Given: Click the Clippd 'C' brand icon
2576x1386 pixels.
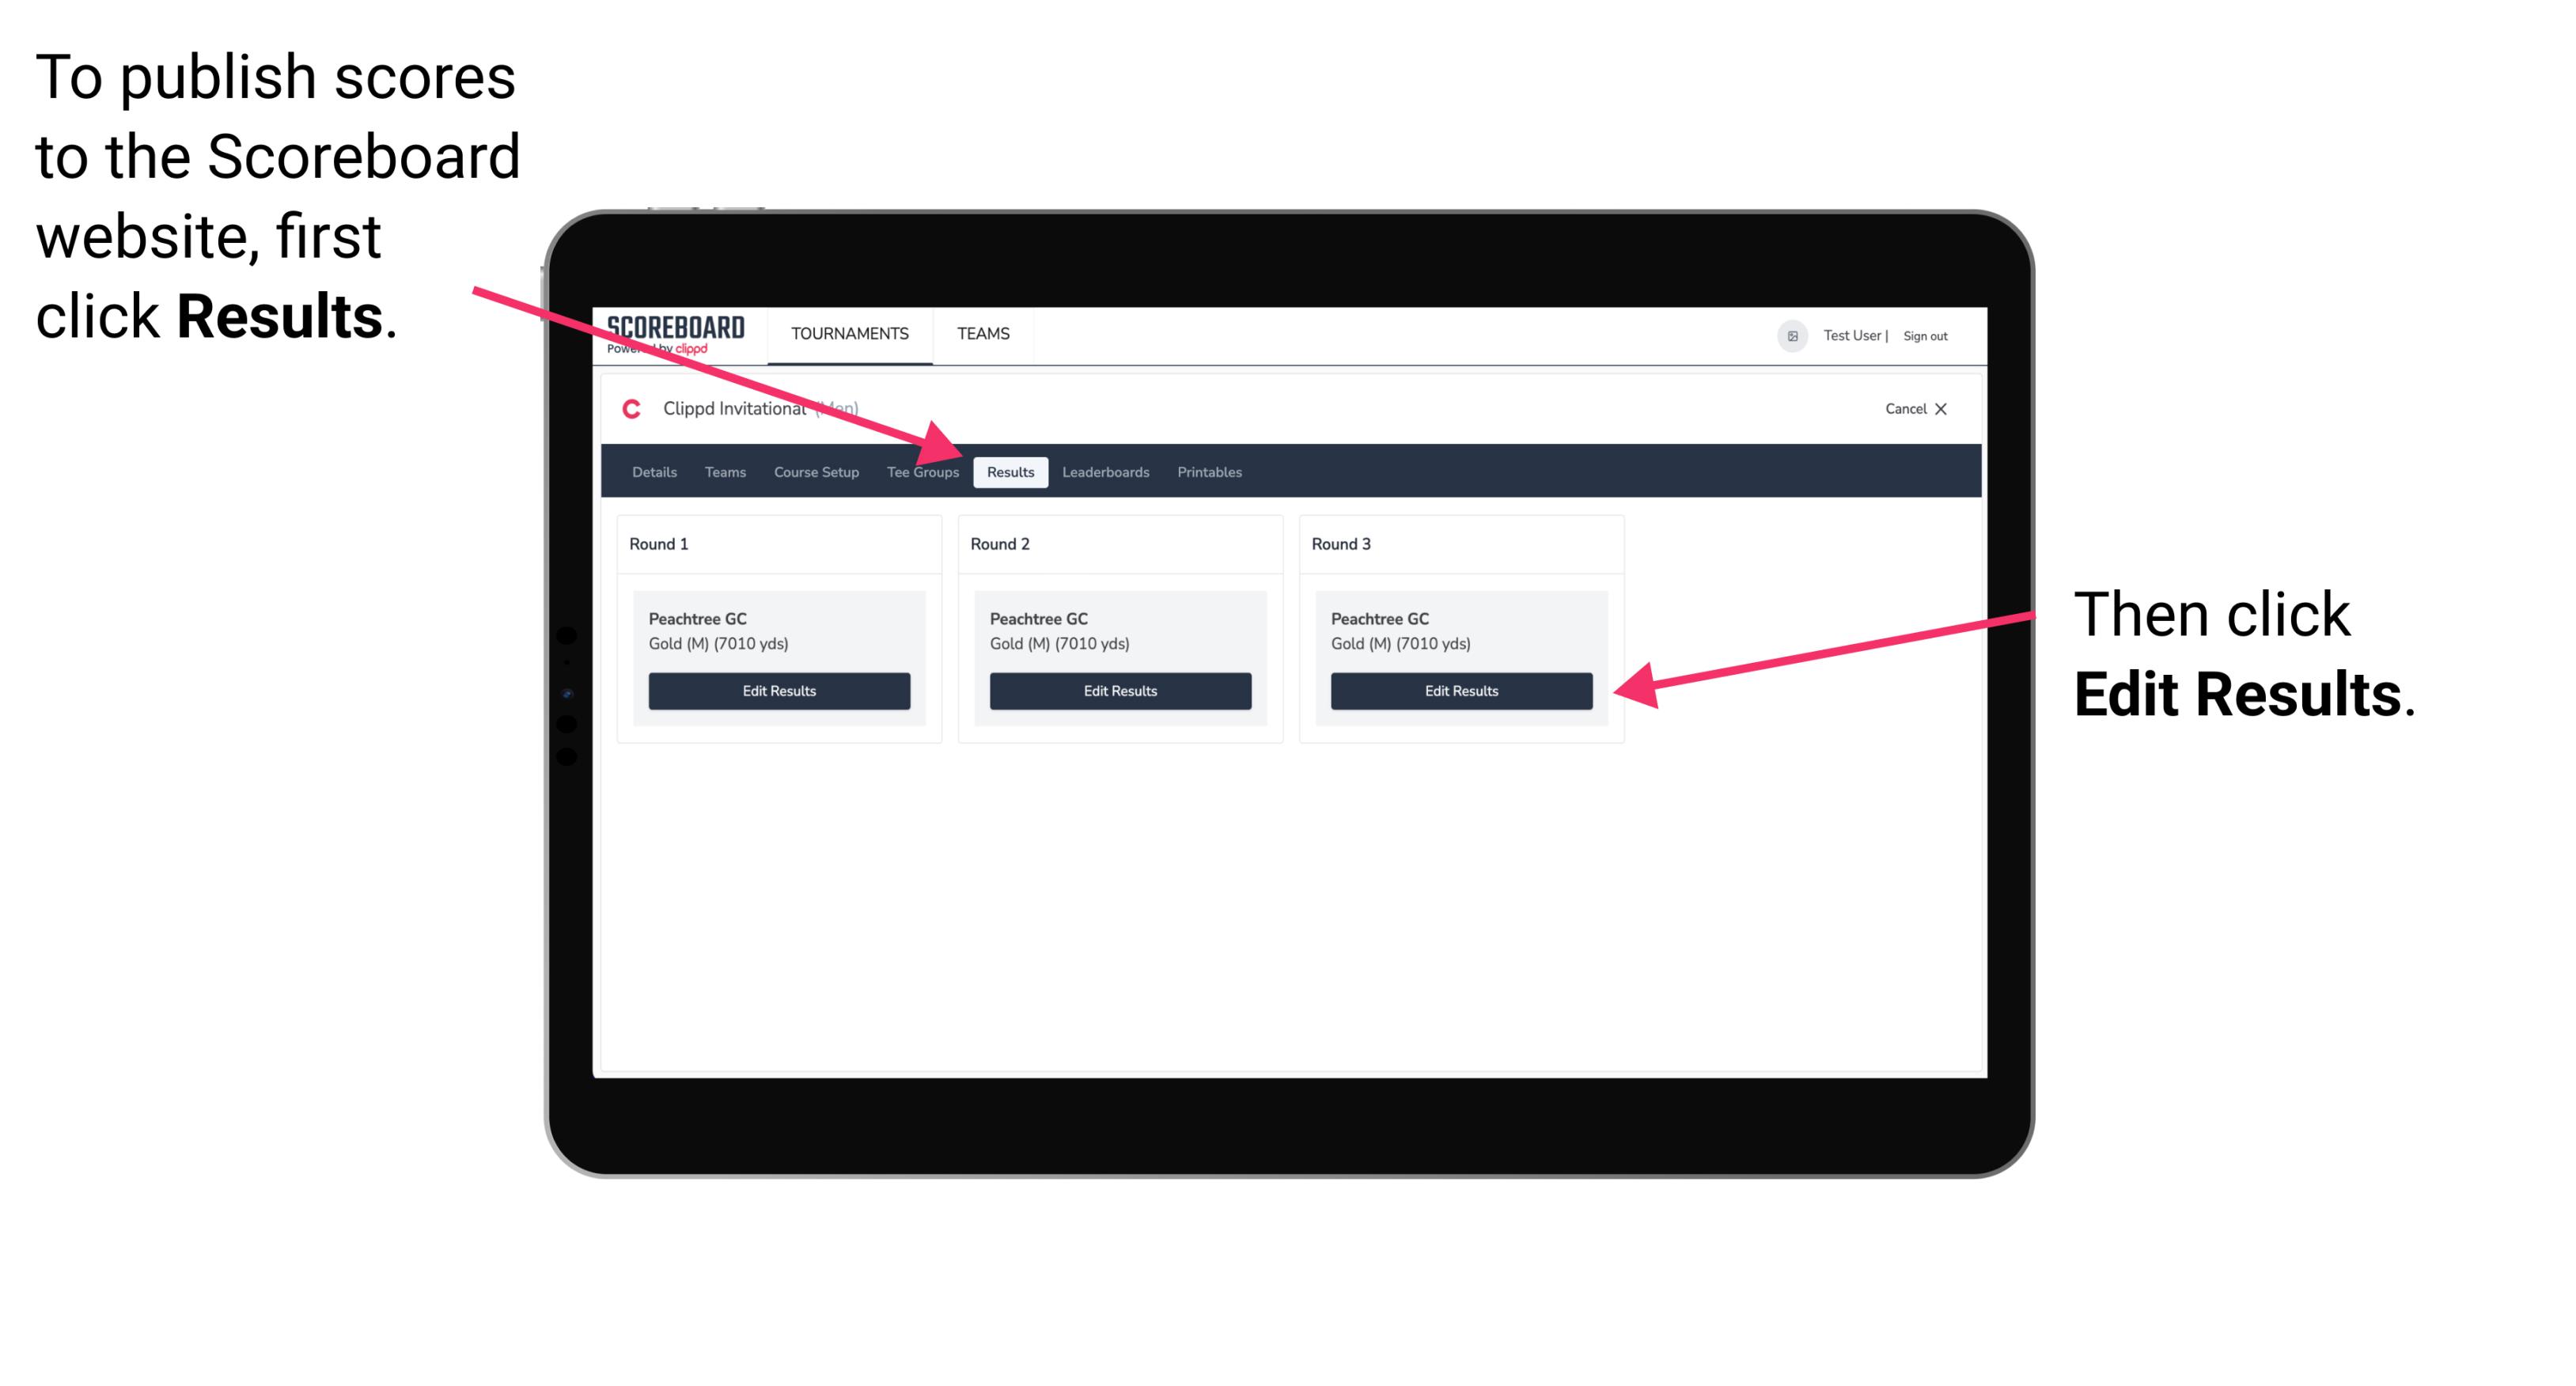Looking at the screenshot, I should point(623,410).
